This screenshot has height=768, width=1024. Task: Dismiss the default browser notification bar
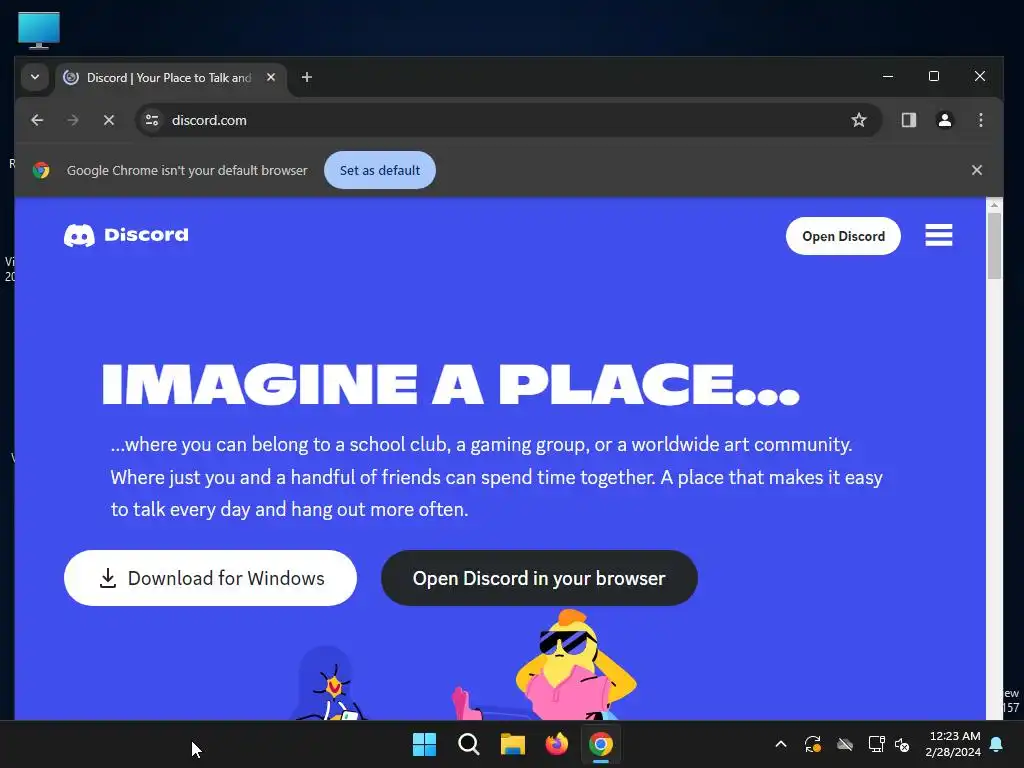976,170
